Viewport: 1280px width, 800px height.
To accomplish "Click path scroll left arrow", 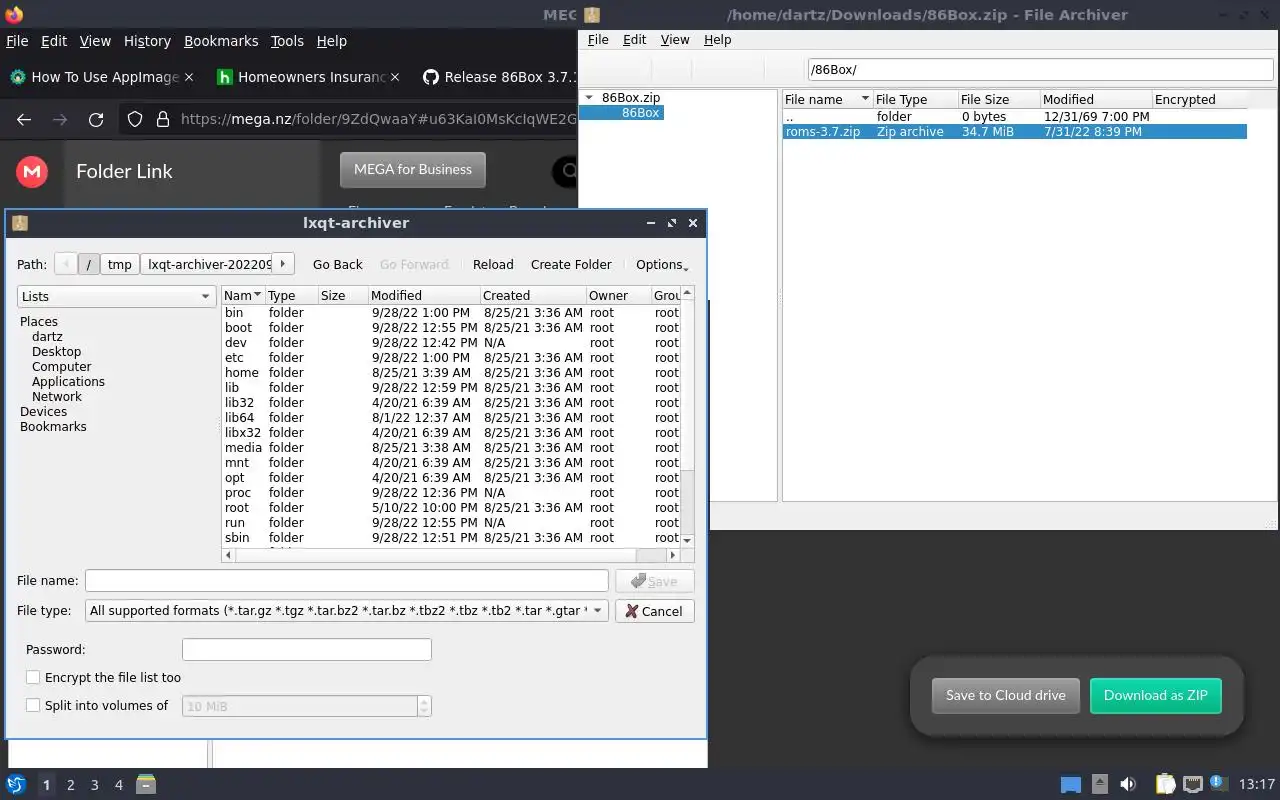I will (65, 264).
